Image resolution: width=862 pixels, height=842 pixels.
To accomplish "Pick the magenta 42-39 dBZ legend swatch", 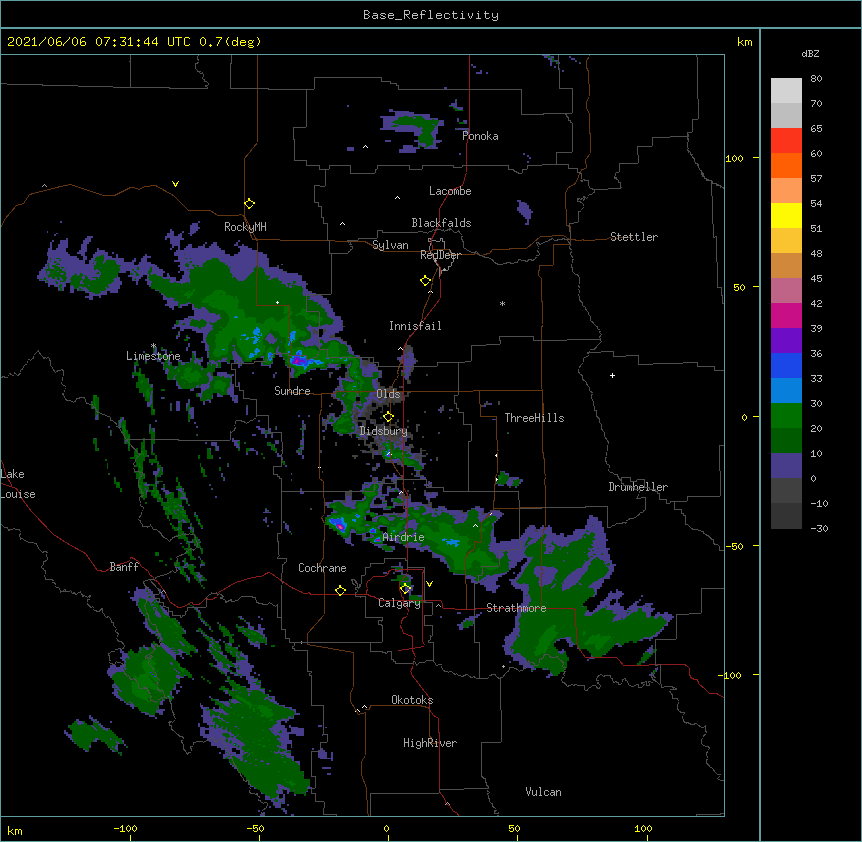I will pyautogui.click(x=786, y=315).
